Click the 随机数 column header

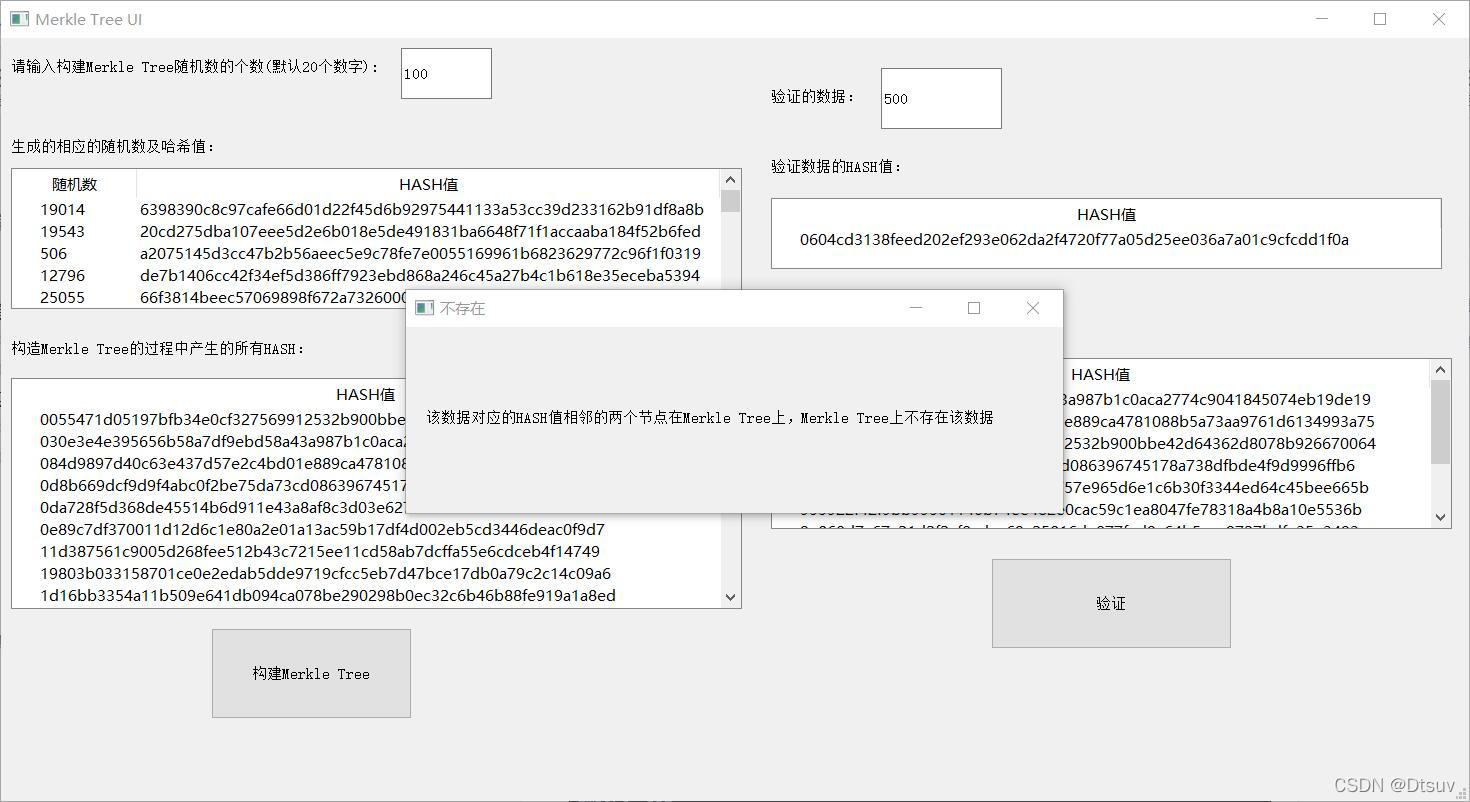tap(75, 184)
